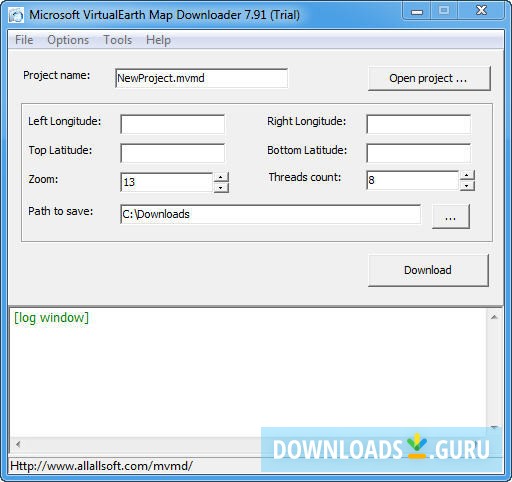Click the allallsoft.com URL in status bar
This screenshot has height=482, width=512.
coord(101,466)
